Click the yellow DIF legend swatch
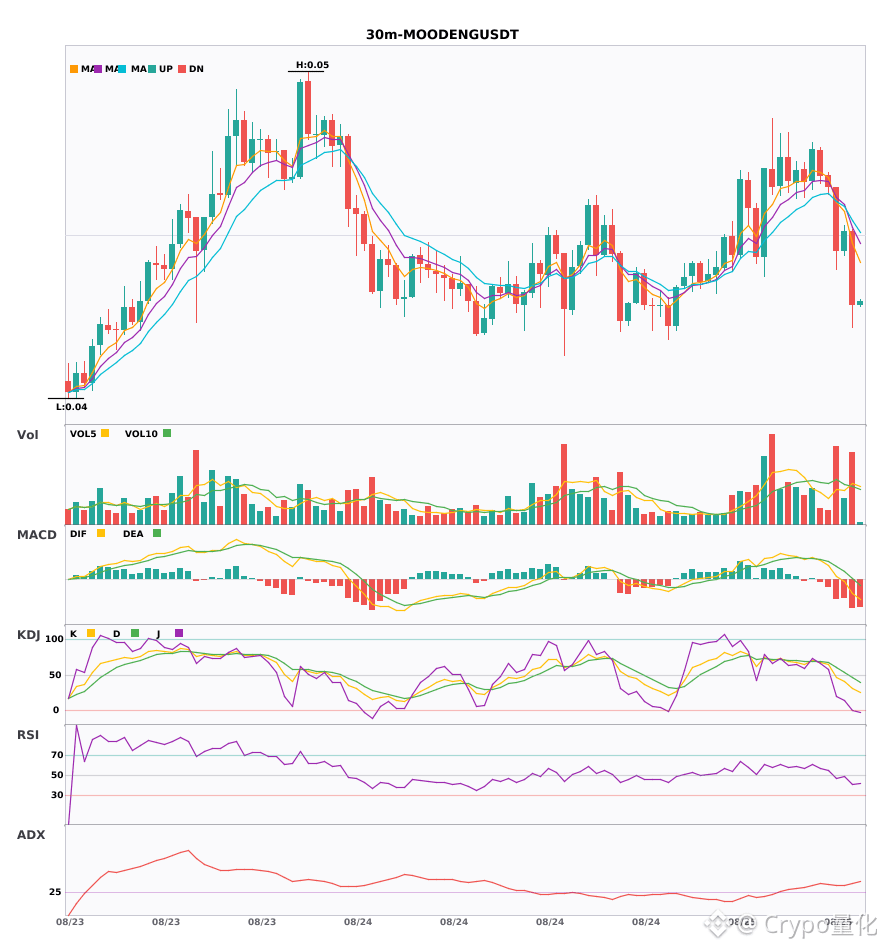Image resolution: width=885 pixels, height=950 pixels. pos(101,533)
